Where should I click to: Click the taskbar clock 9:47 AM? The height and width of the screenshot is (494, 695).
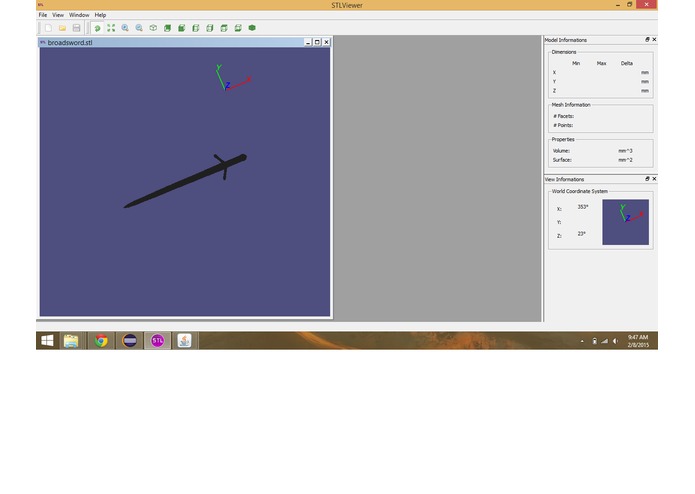click(638, 337)
